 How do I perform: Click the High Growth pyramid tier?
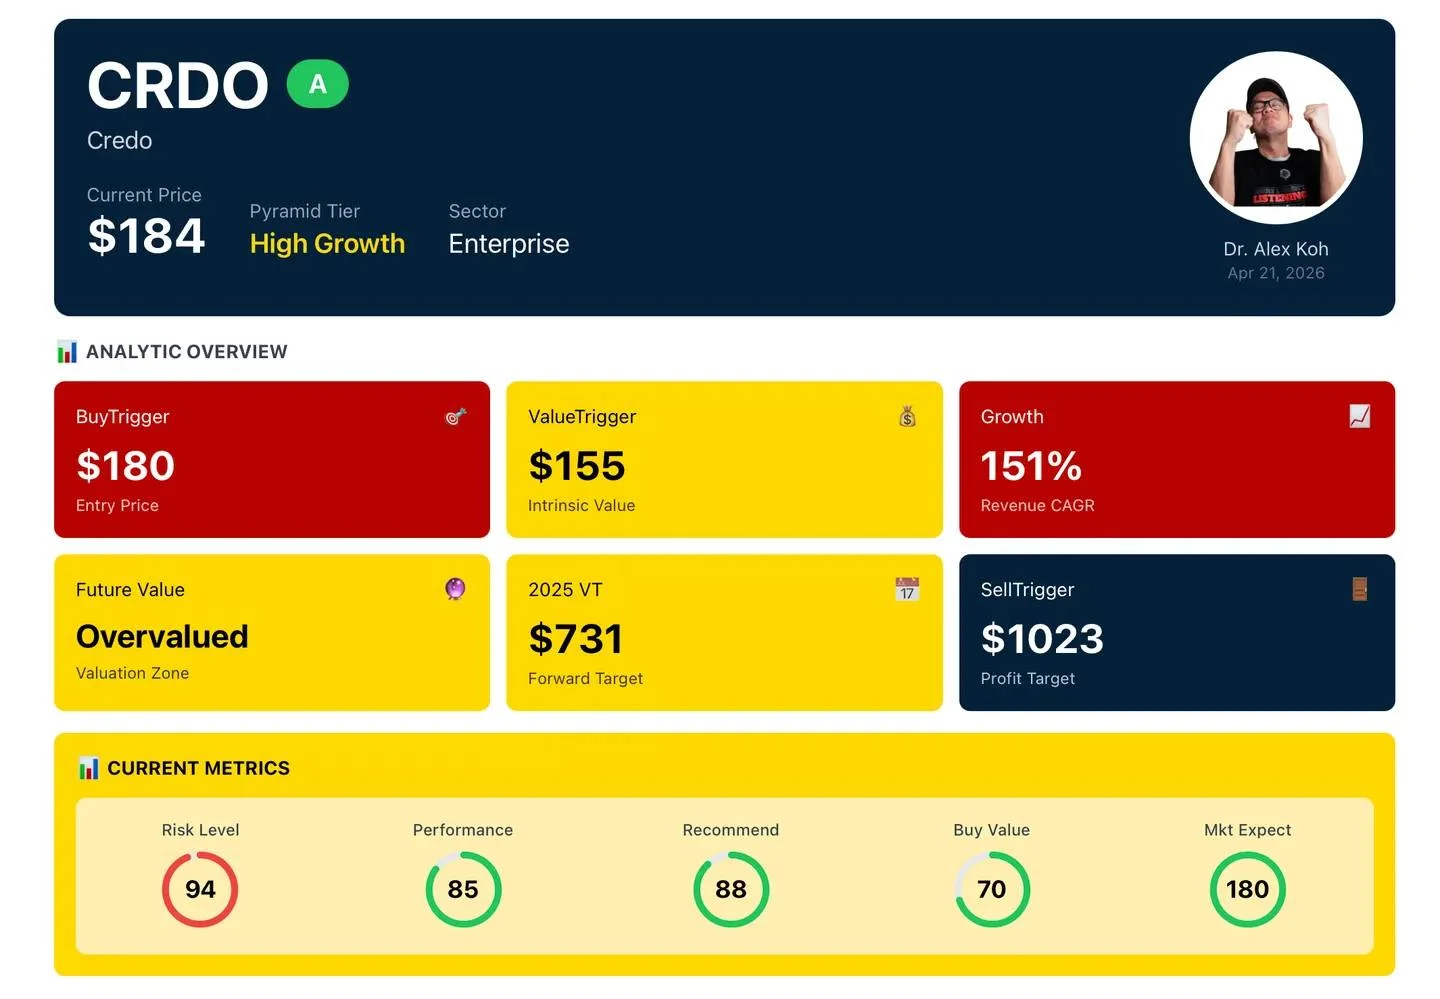coord(327,244)
